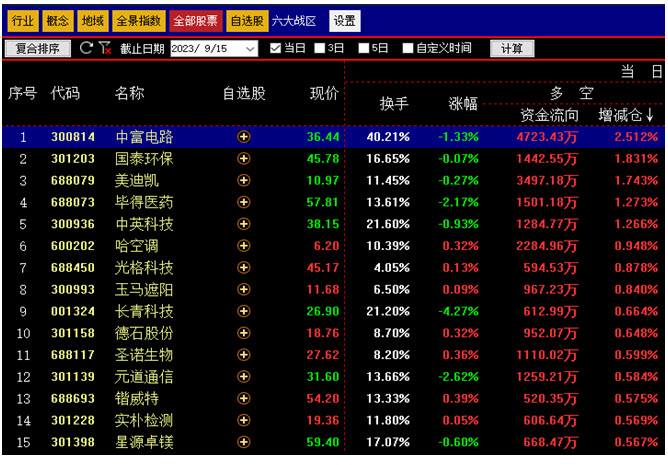
Task: Select stock code 300936
Action: (x=73, y=224)
